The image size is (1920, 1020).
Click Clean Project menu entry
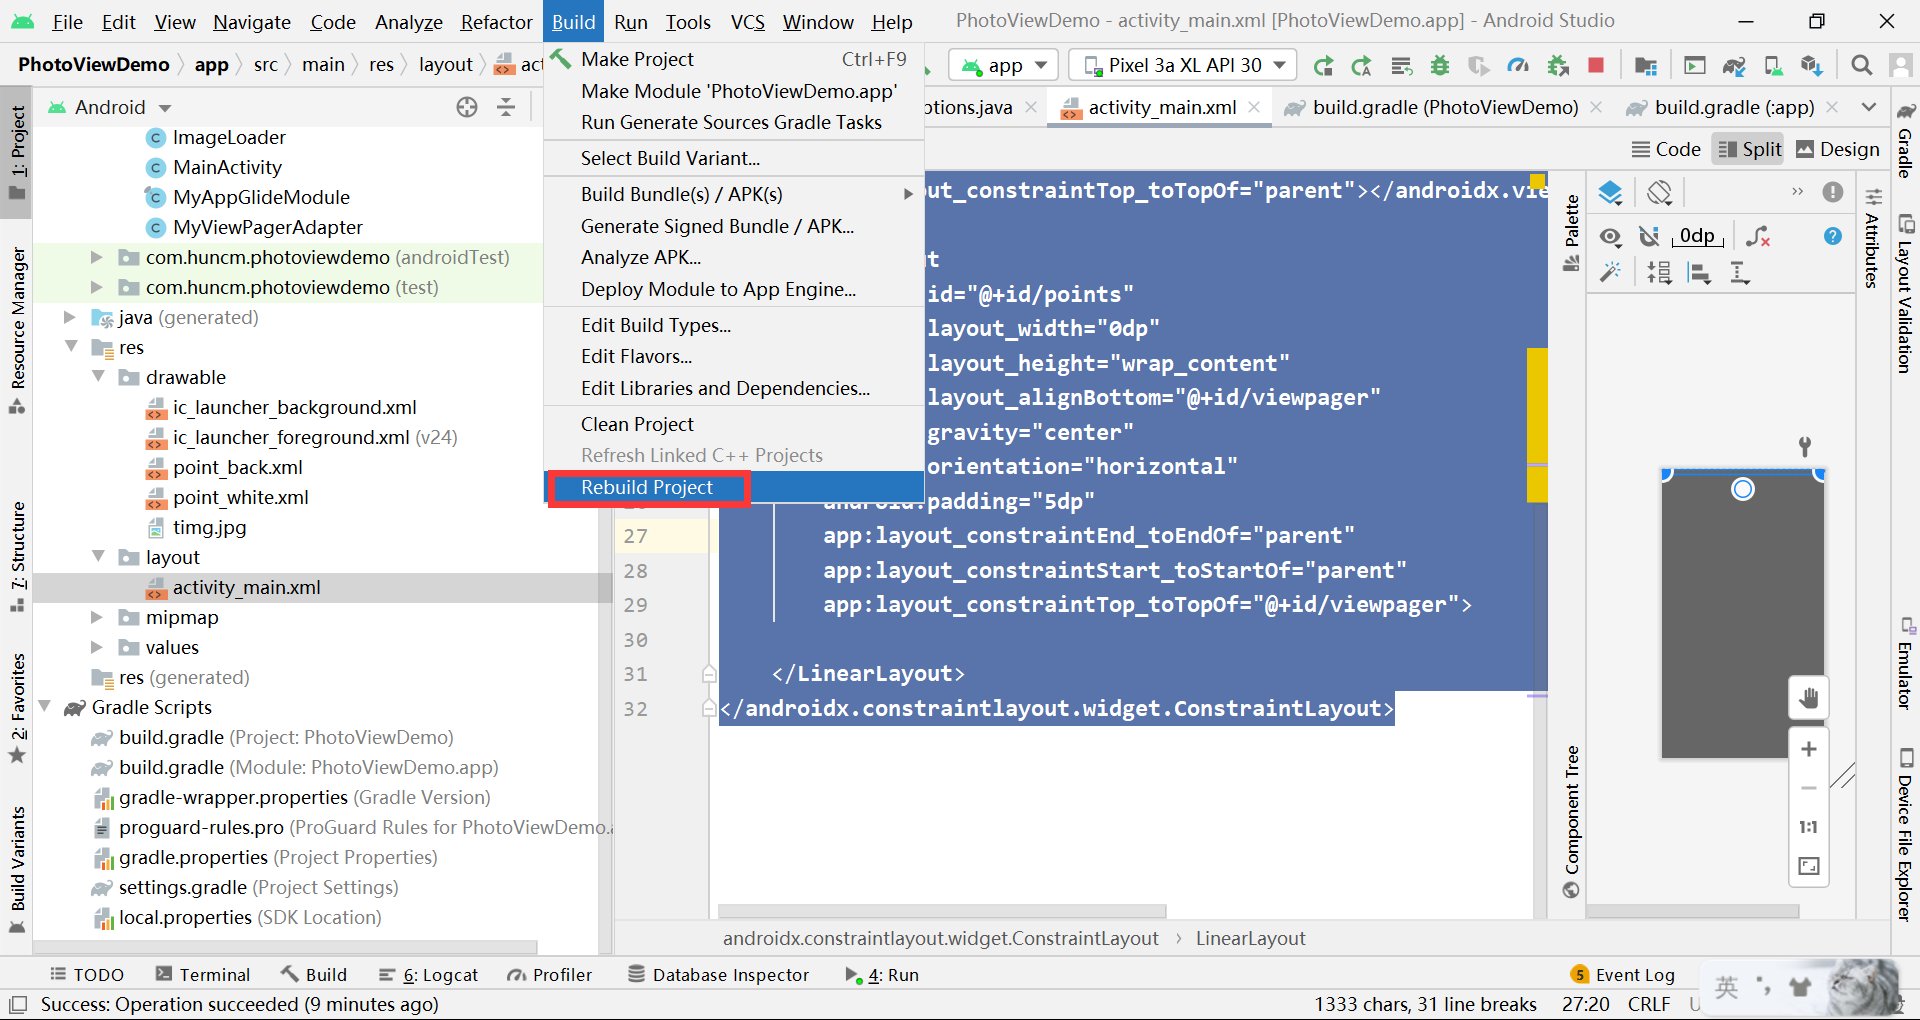coord(734,424)
